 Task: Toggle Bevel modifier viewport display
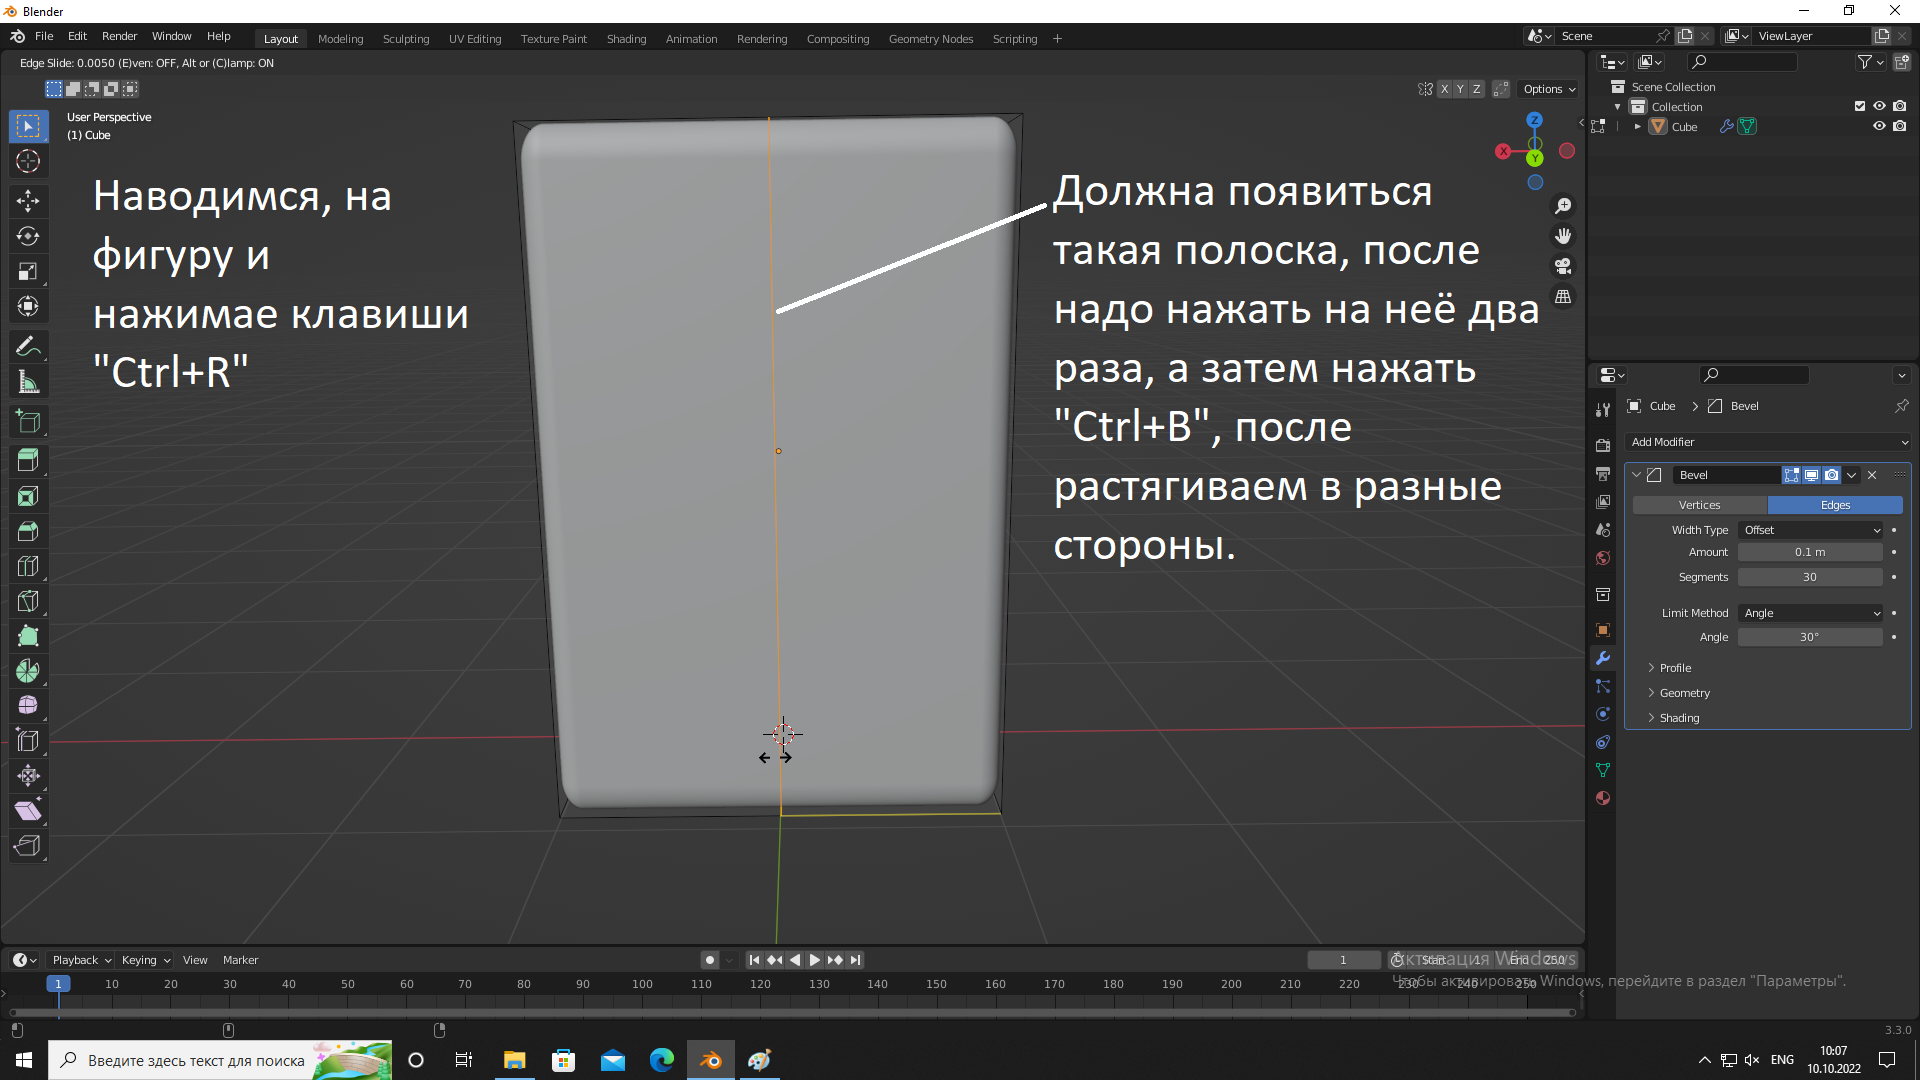pos(1811,475)
